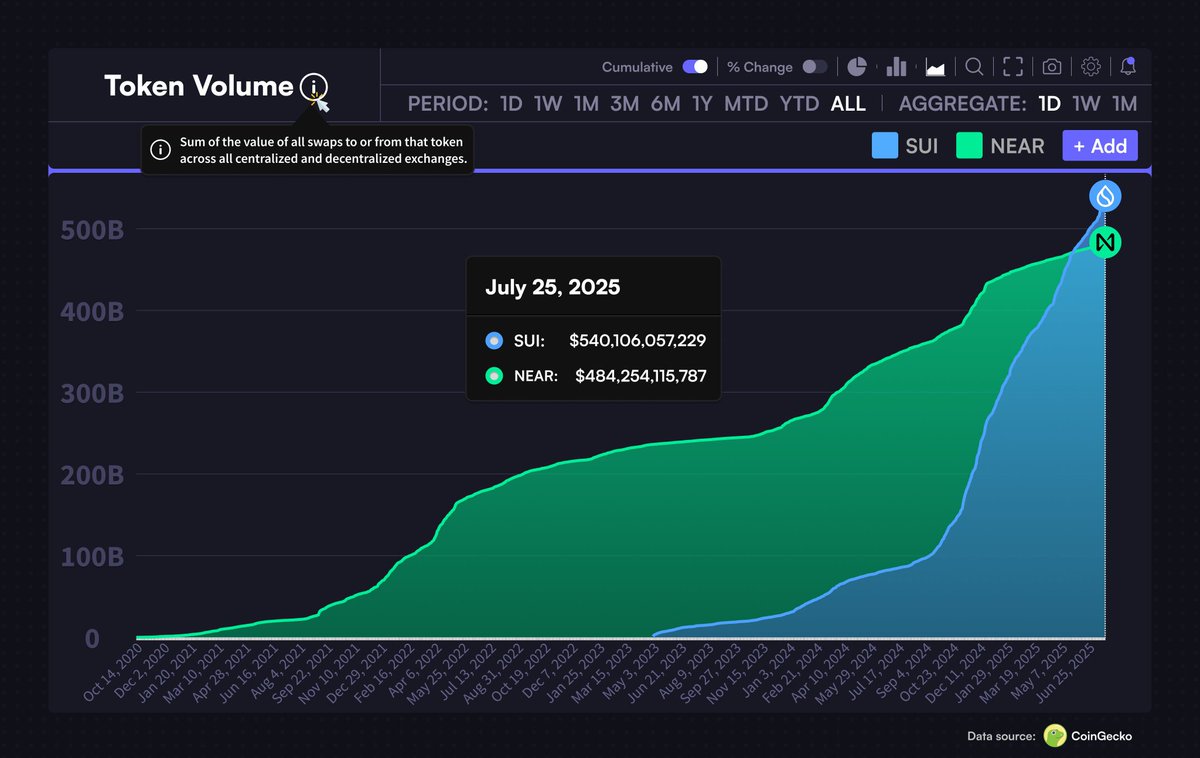Switch to pie chart view

click(x=857, y=67)
